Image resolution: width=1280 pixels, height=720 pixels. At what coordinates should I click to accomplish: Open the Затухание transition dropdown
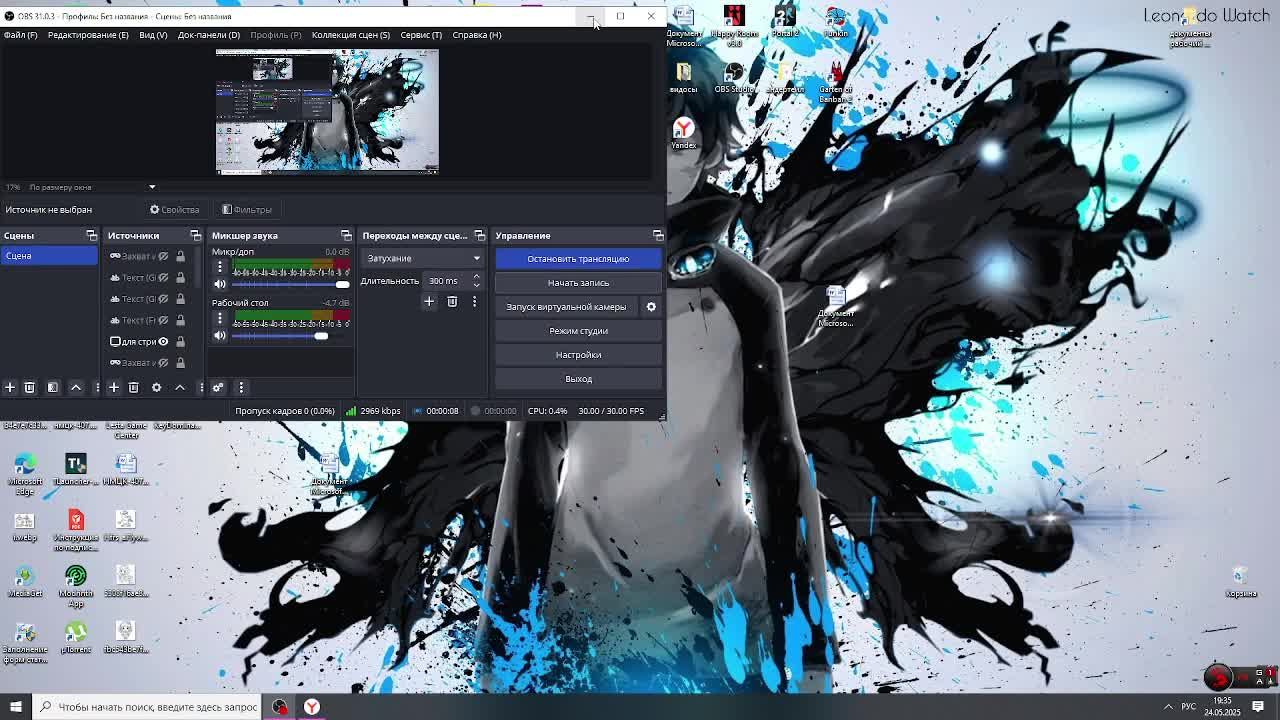tap(423, 258)
